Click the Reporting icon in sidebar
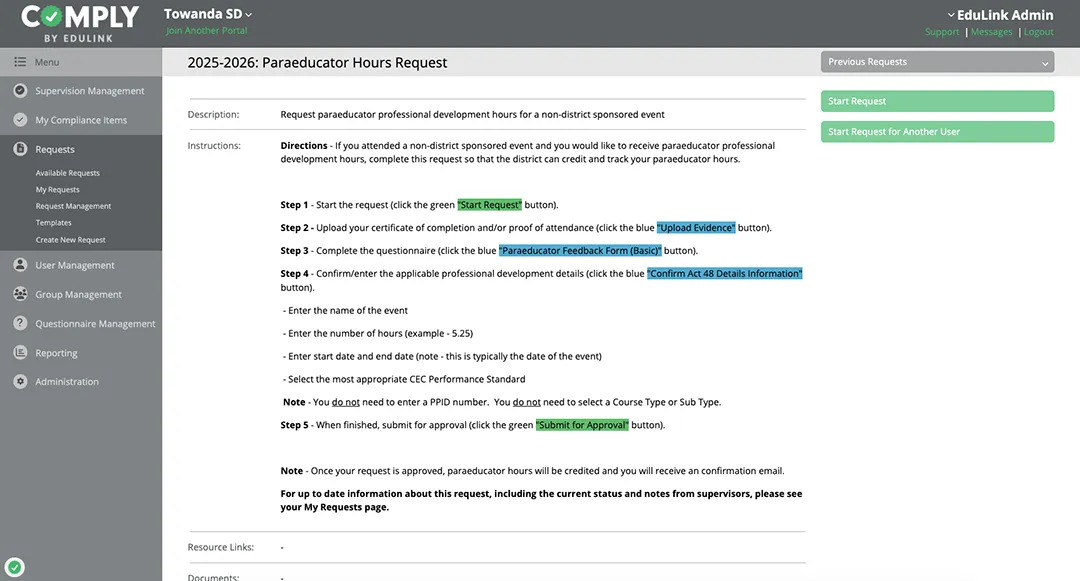Viewport: 1080px width, 581px height. [x=20, y=353]
